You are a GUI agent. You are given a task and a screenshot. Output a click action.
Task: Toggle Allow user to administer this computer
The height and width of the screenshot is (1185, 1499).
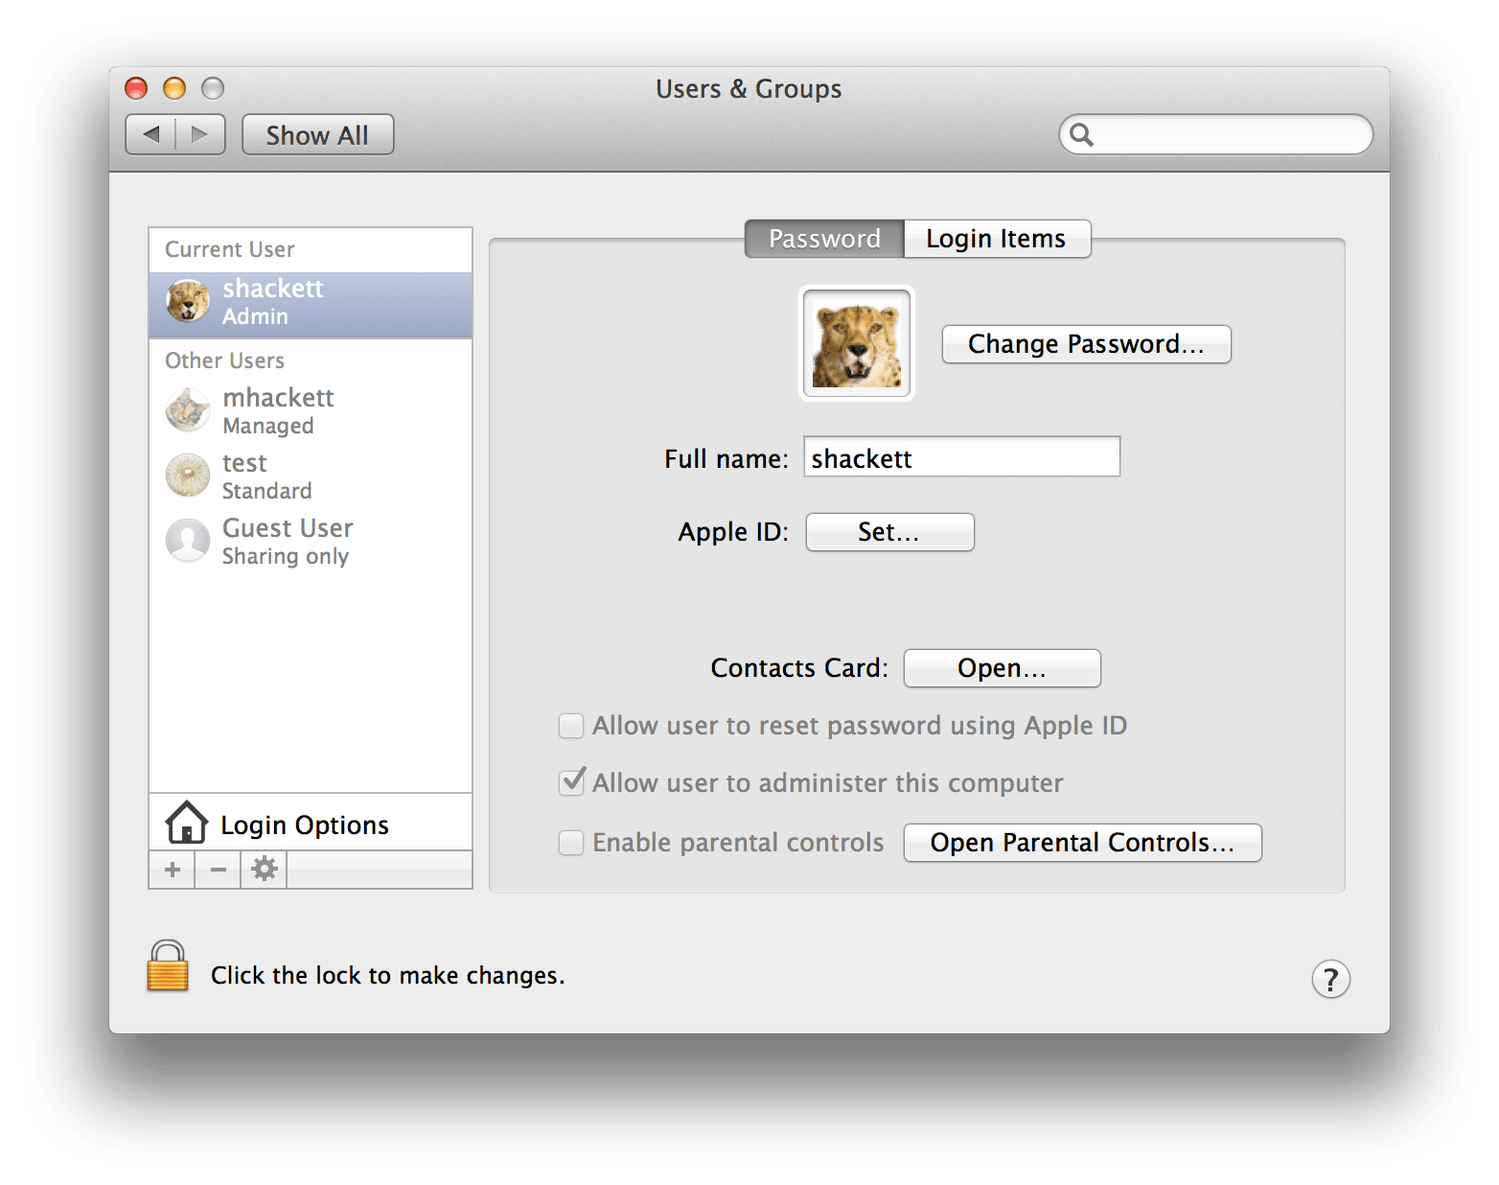[572, 782]
